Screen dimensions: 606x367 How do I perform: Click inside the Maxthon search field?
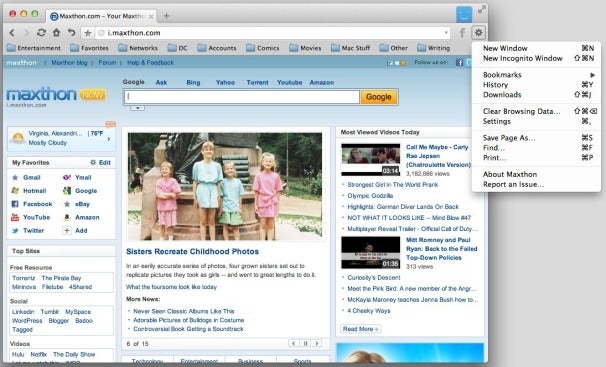242,97
